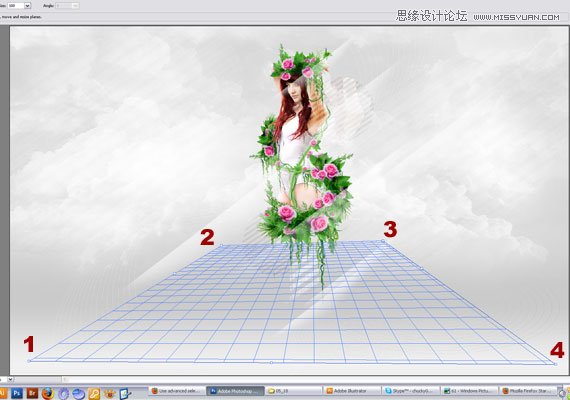Switch to the 'Mozilla Firefox Star...' taskbar button
The image size is (570, 400).
[x=527, y=391]
